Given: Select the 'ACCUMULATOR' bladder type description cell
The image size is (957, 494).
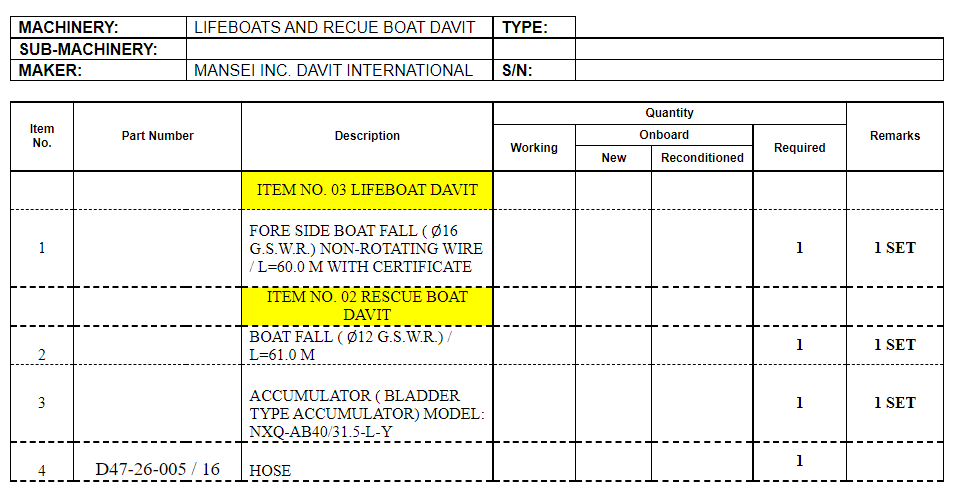Looking at the screenshot, I should click(366, 404).
